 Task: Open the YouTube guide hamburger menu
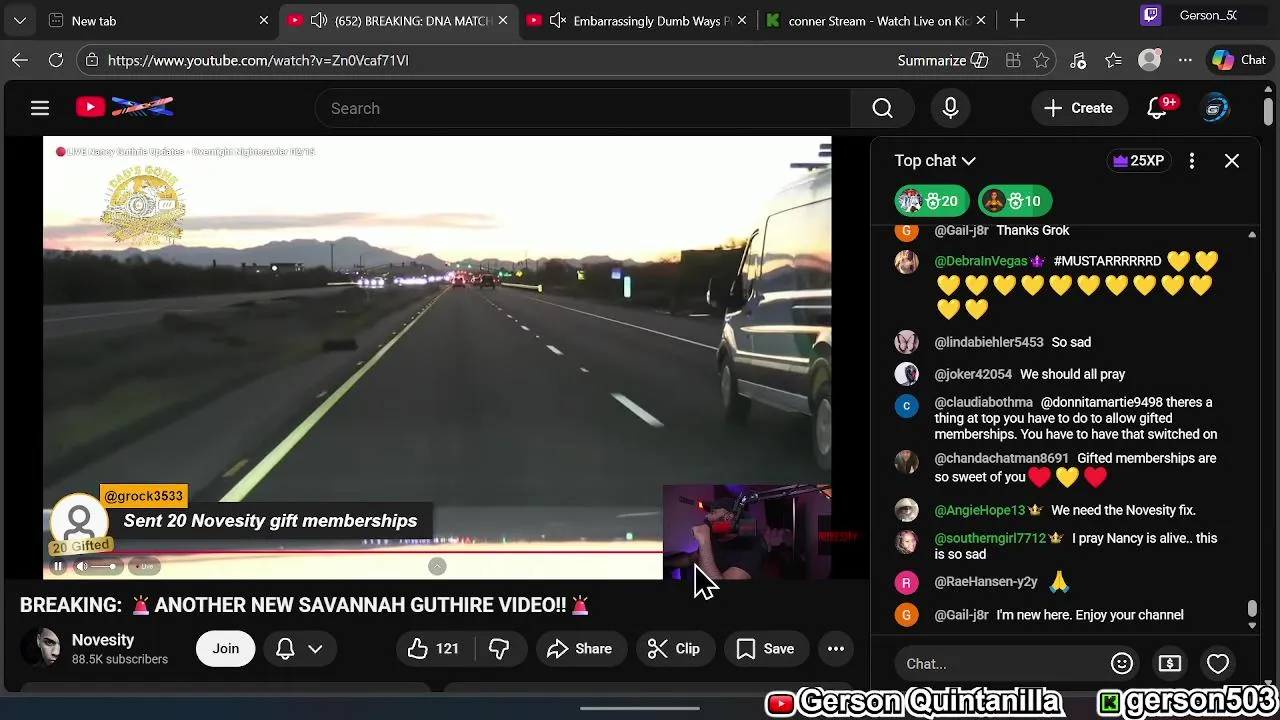click(x=40, y=108)
